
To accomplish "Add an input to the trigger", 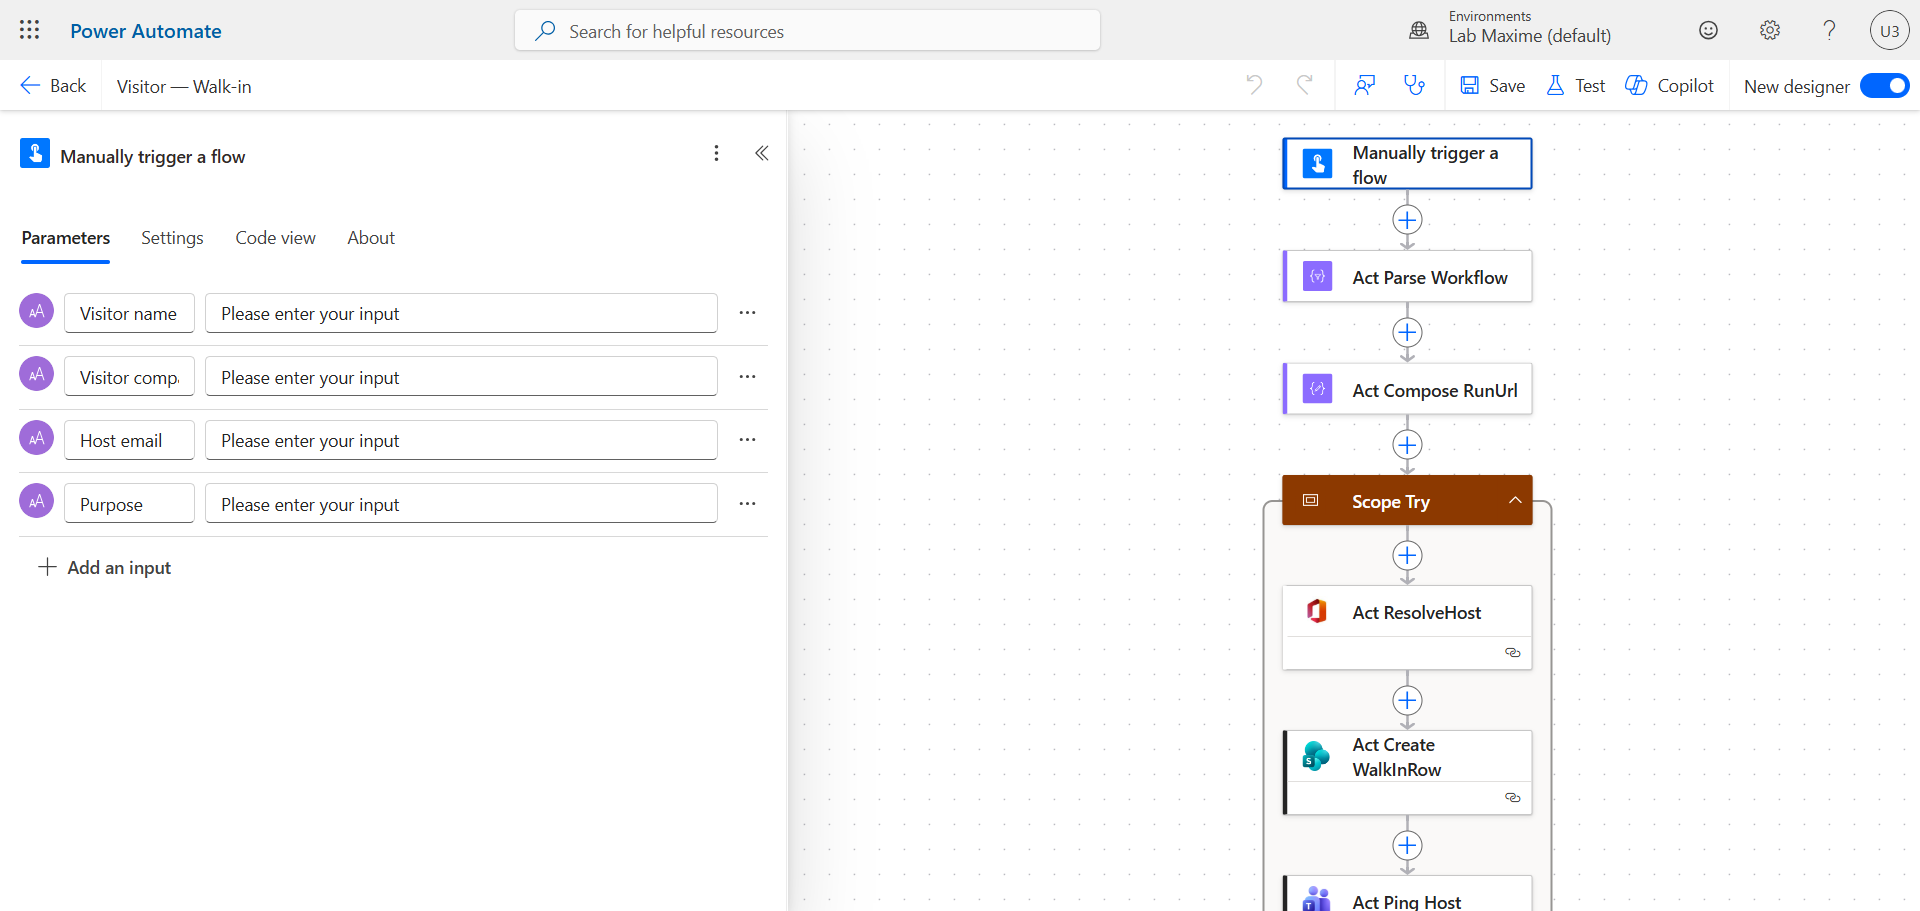I will pos(104,568).
